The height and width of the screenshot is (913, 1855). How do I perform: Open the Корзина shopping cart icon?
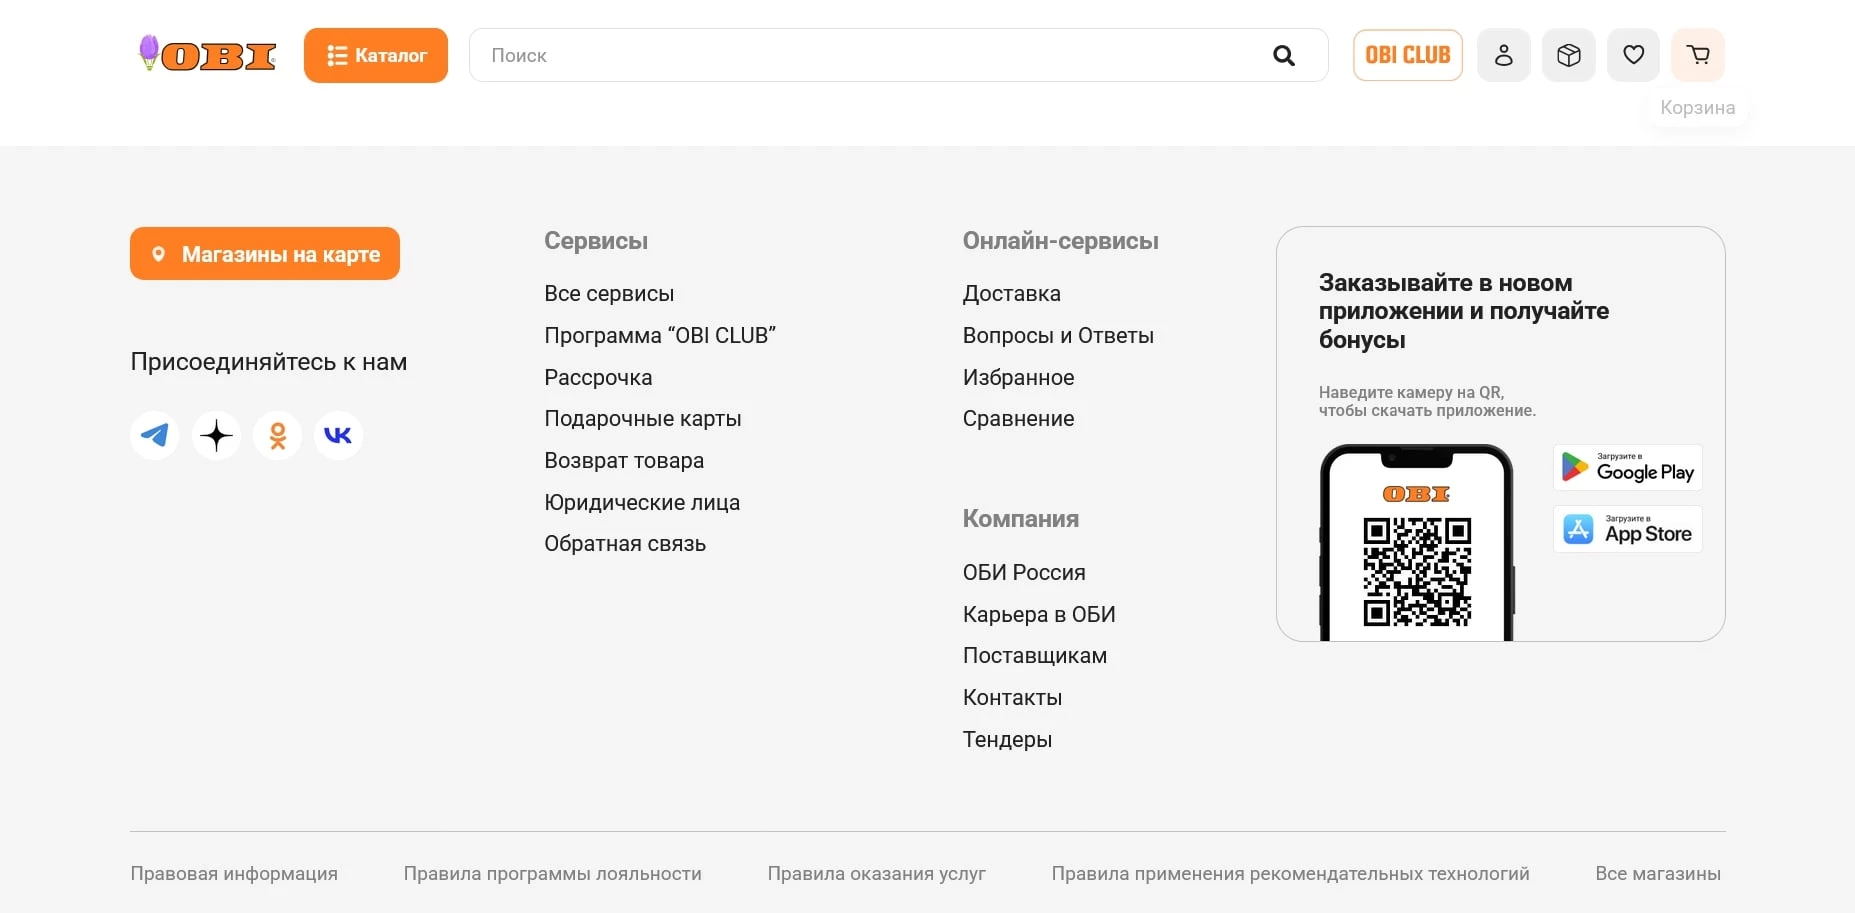tap(1698, 55)
